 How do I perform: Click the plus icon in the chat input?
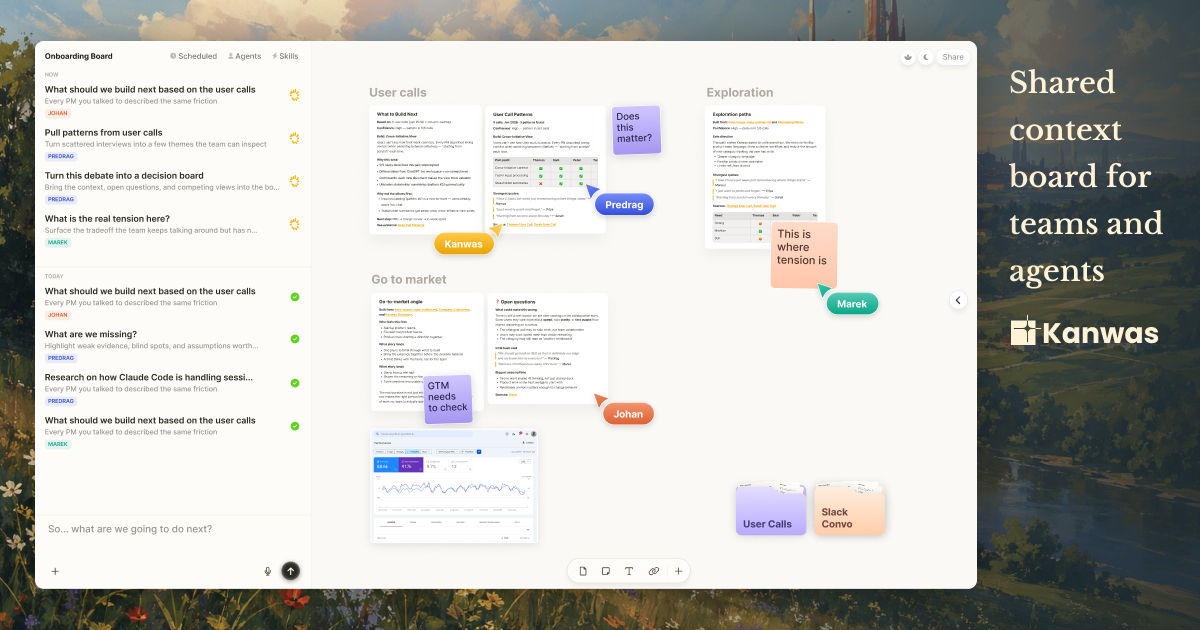point(55,571)
